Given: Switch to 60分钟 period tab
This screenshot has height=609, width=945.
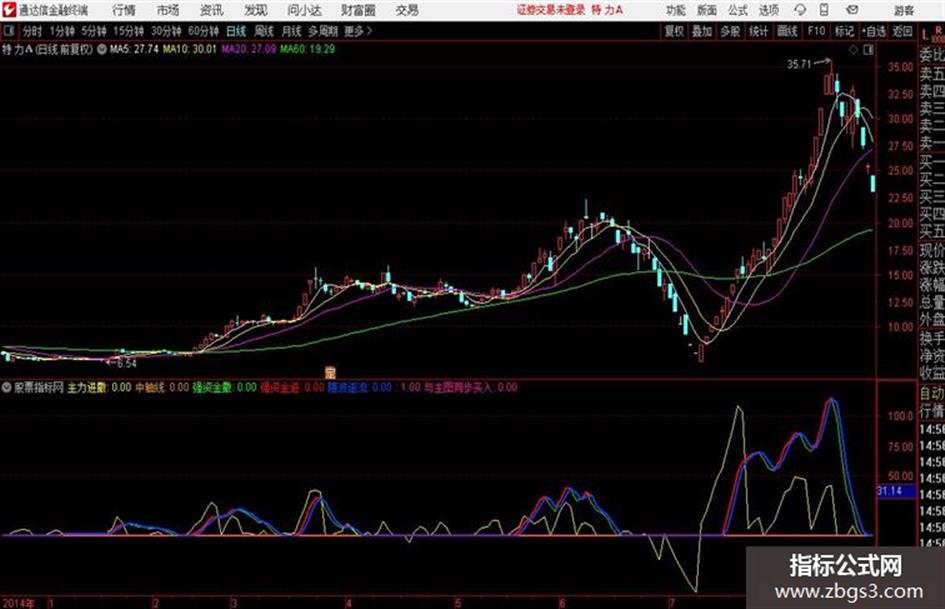Looking at the screenshot, I should [203, 31].
